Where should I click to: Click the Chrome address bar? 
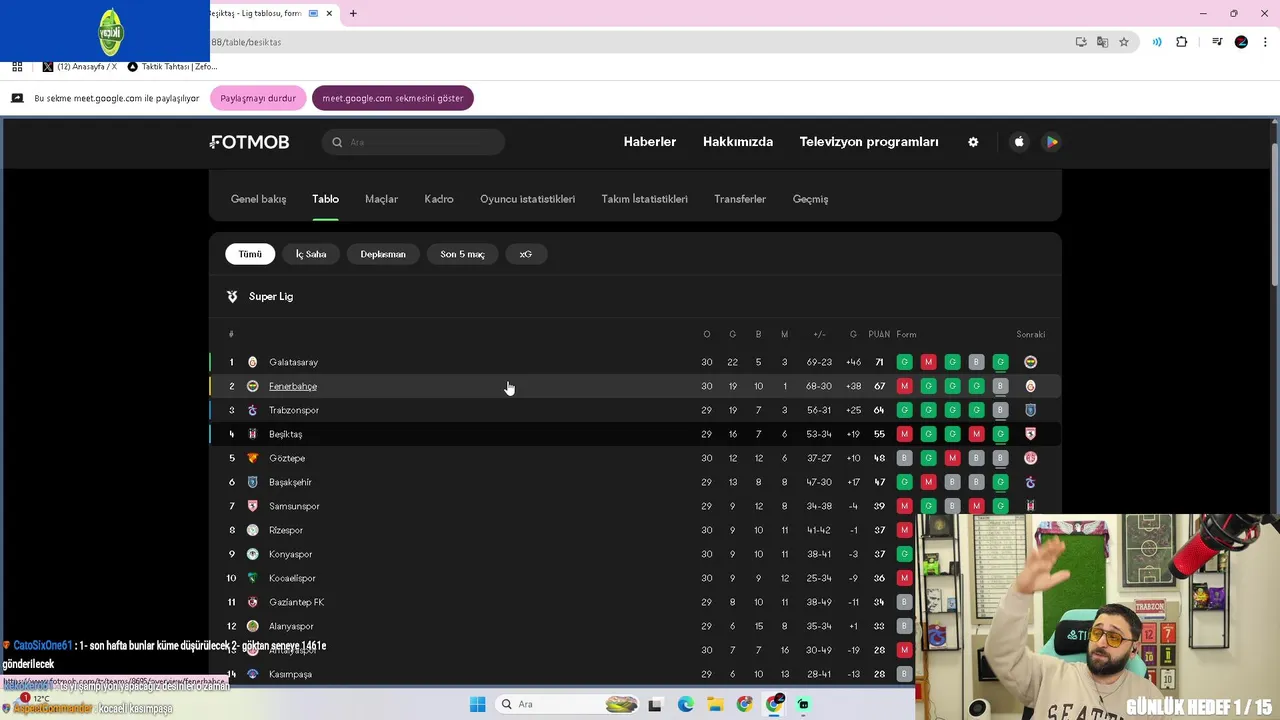(x=640, y=42)
